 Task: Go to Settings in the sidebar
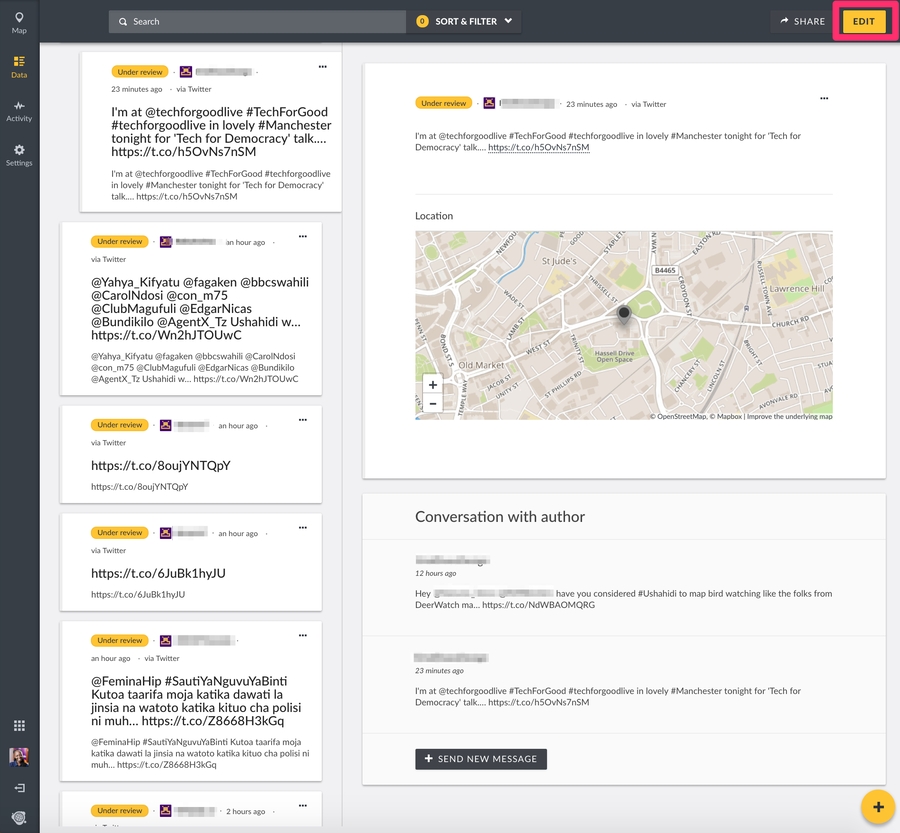tap(19, 154)
